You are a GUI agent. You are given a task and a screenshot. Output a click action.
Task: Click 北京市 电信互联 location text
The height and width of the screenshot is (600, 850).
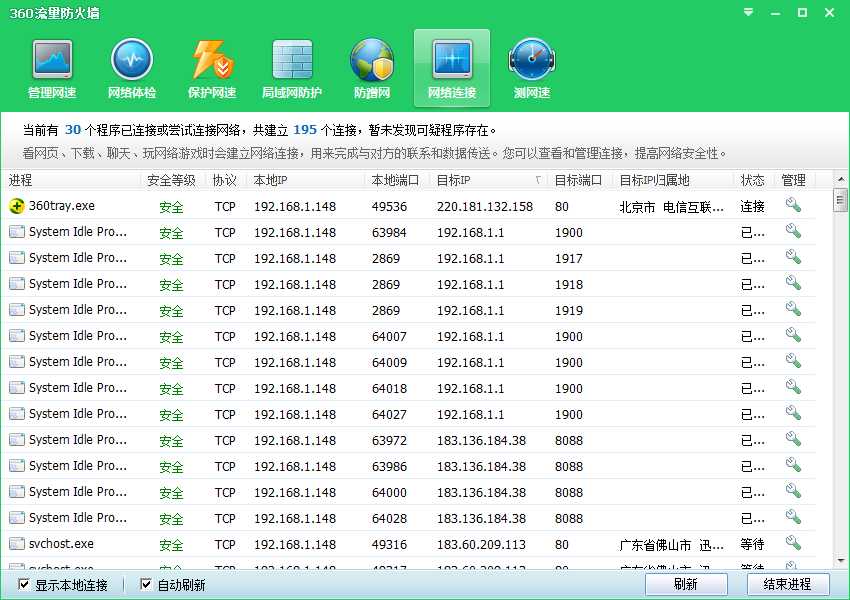[671, 207]
